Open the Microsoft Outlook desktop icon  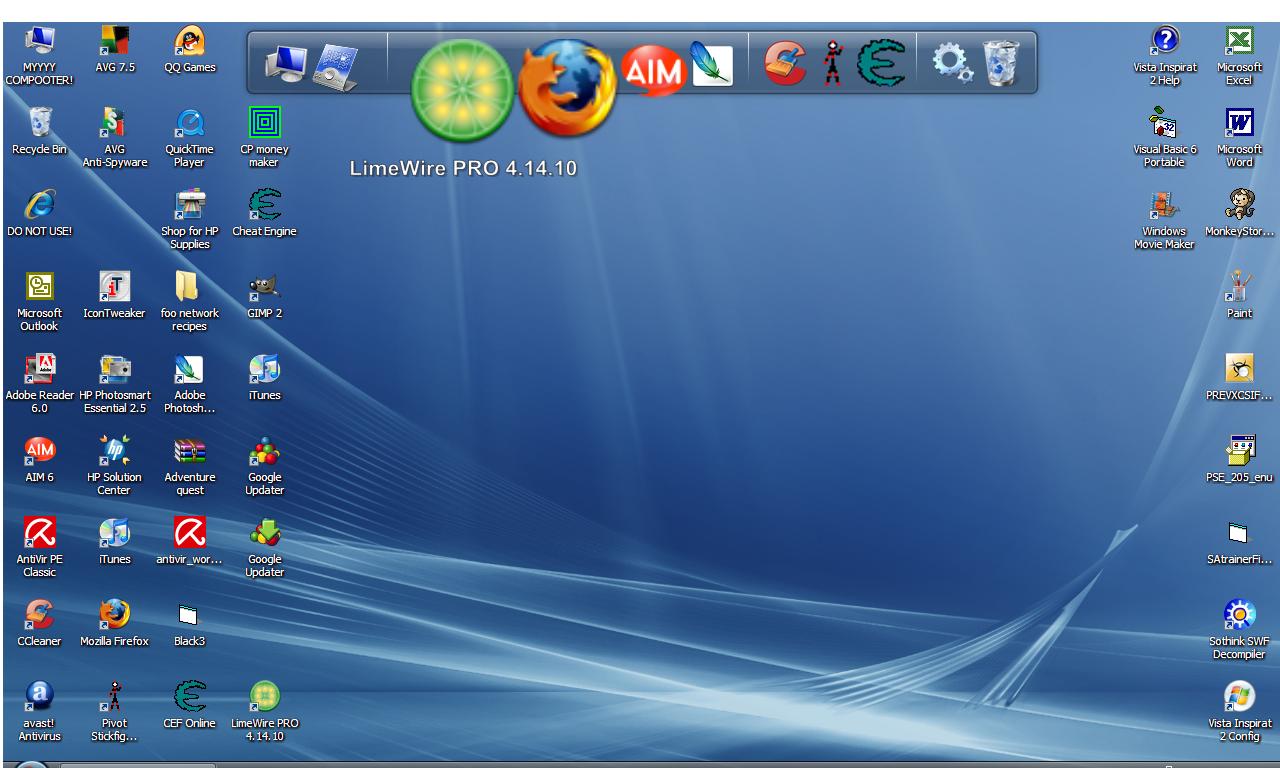[x=39, y=303]
